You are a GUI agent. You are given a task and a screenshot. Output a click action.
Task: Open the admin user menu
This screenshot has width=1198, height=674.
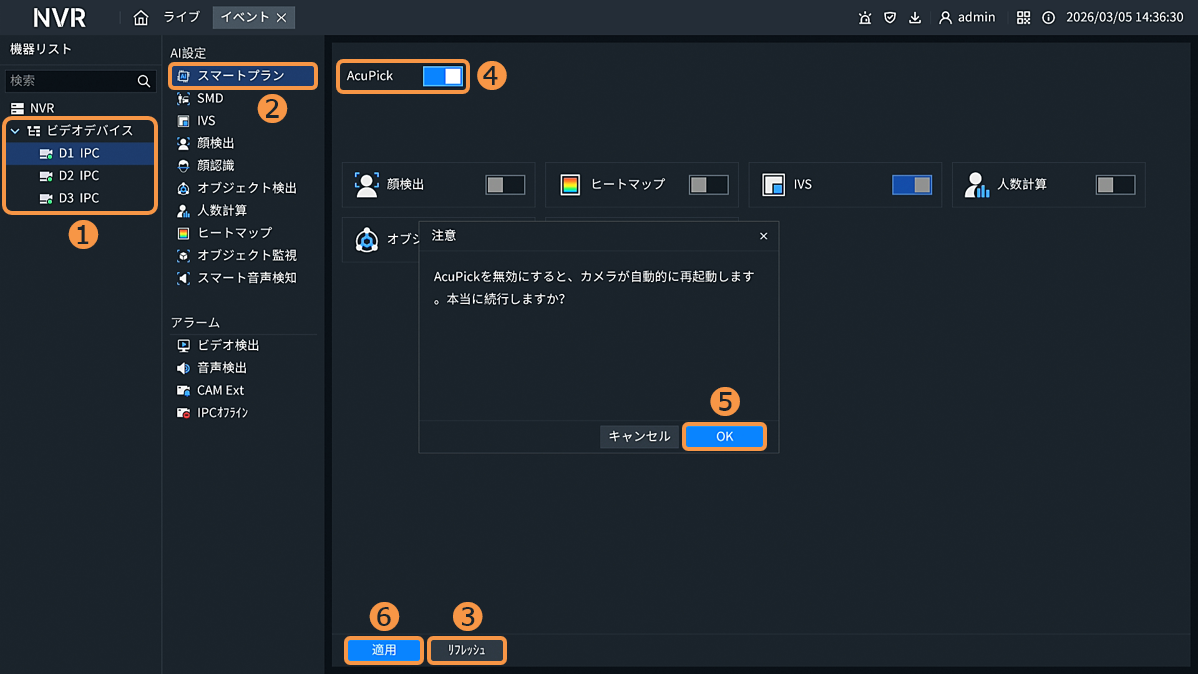(x=966, y=17)
